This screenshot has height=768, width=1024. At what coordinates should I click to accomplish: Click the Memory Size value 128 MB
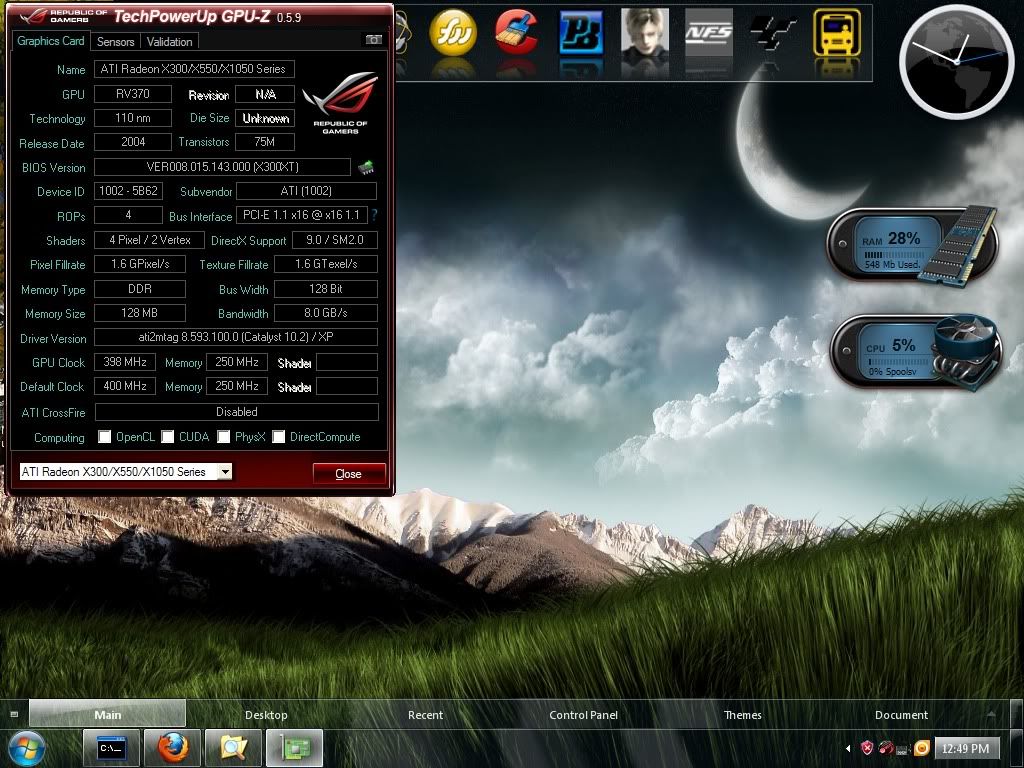(140, 313)
